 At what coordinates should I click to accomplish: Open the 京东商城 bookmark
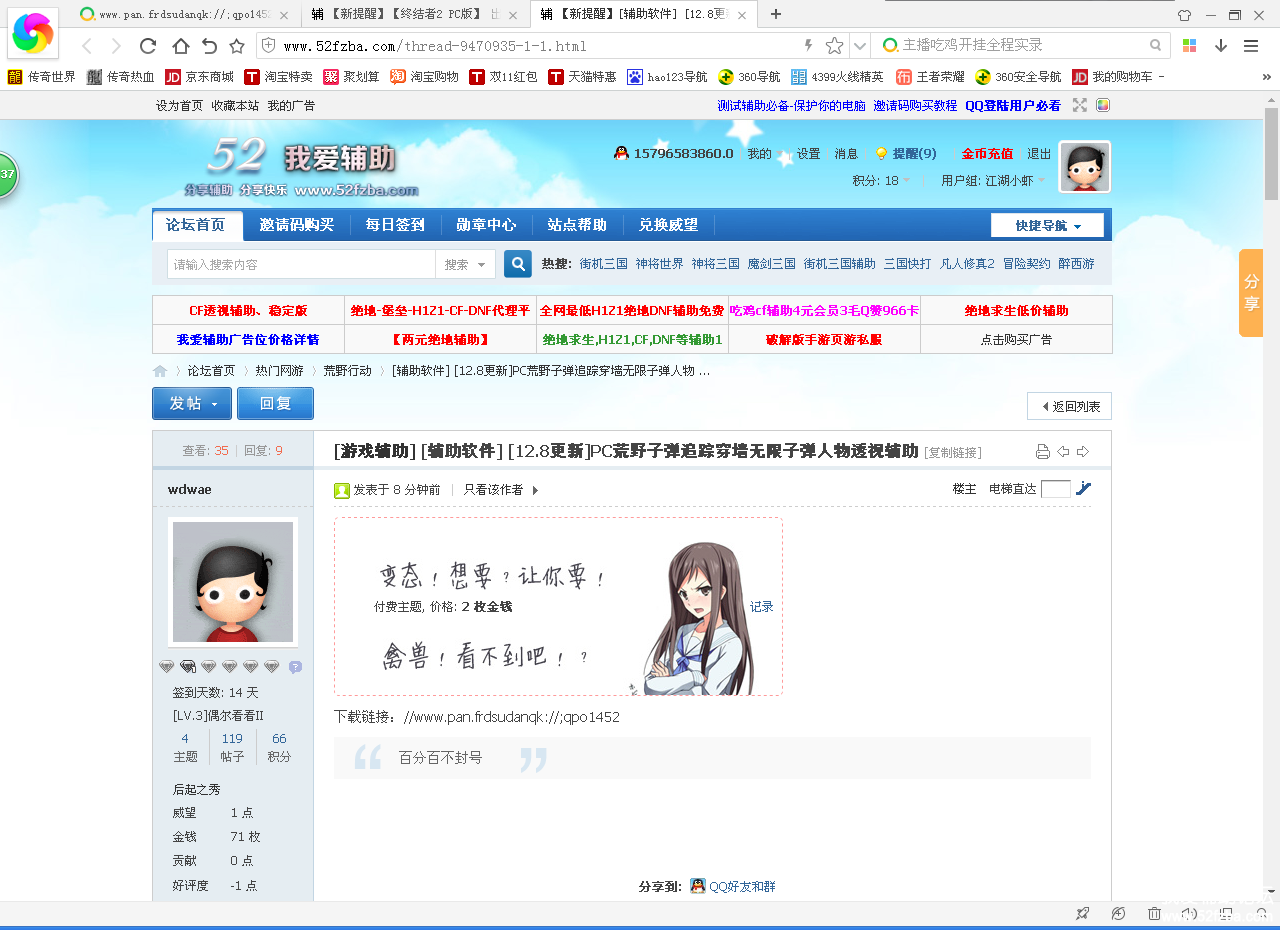200,77
